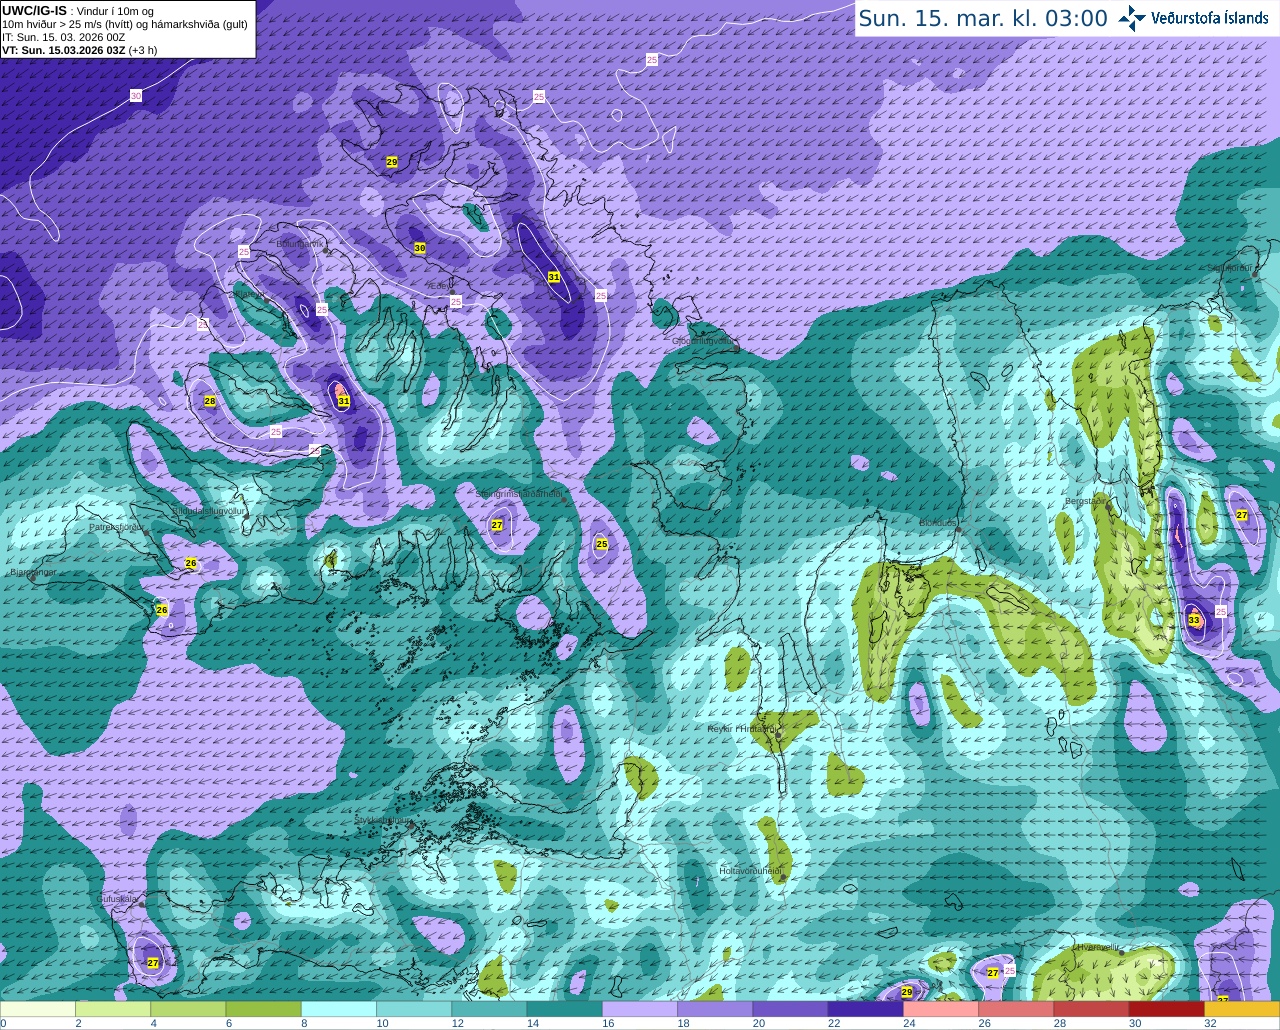Click the UWC/IG-IS model title text
Screen dimensions: 1280x1030
[x=34, y=10]
